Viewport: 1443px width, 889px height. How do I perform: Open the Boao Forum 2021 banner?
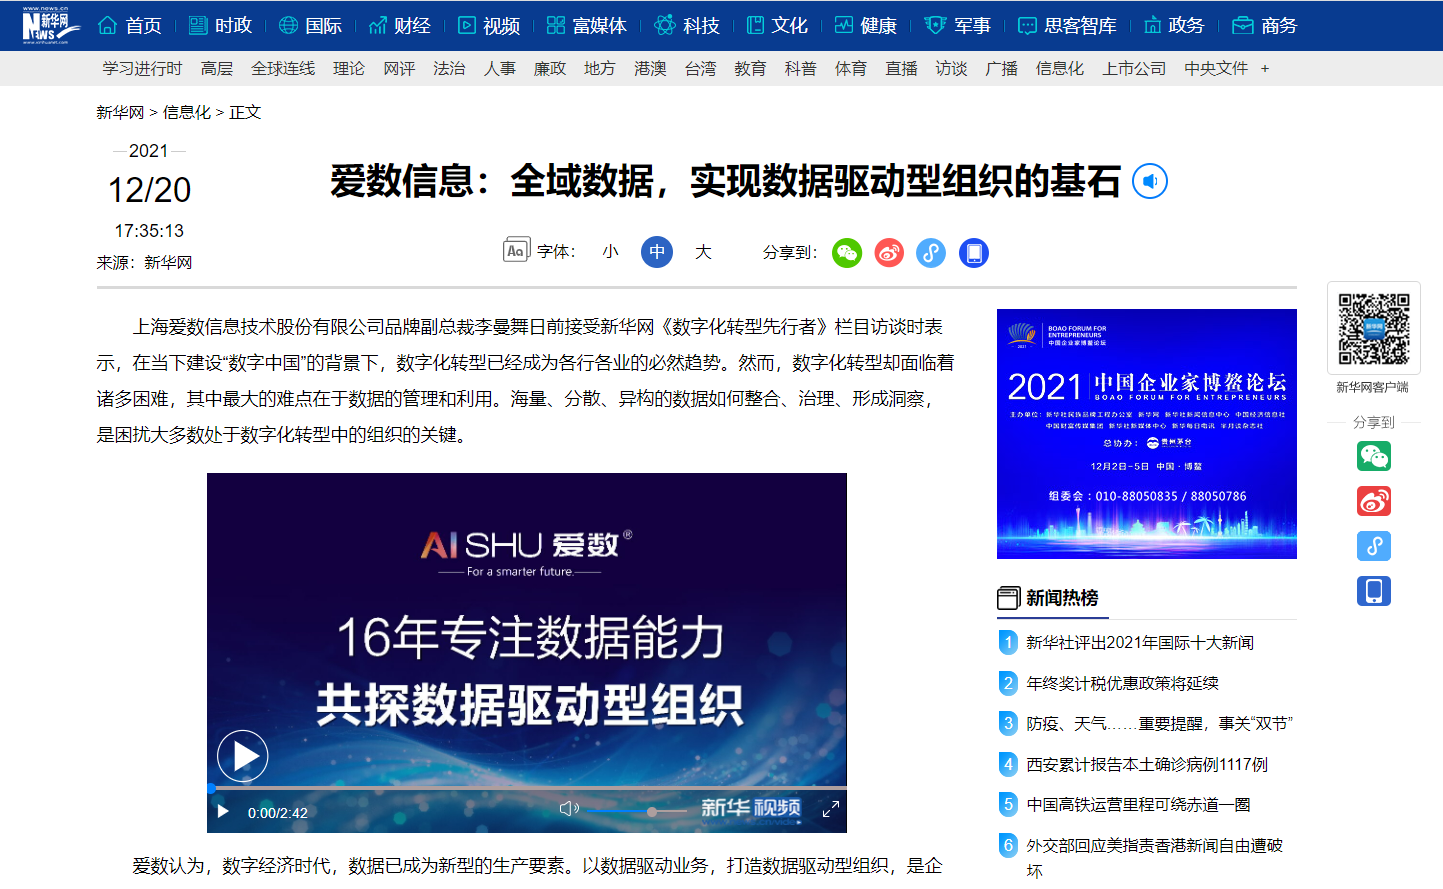[1147, 434]
